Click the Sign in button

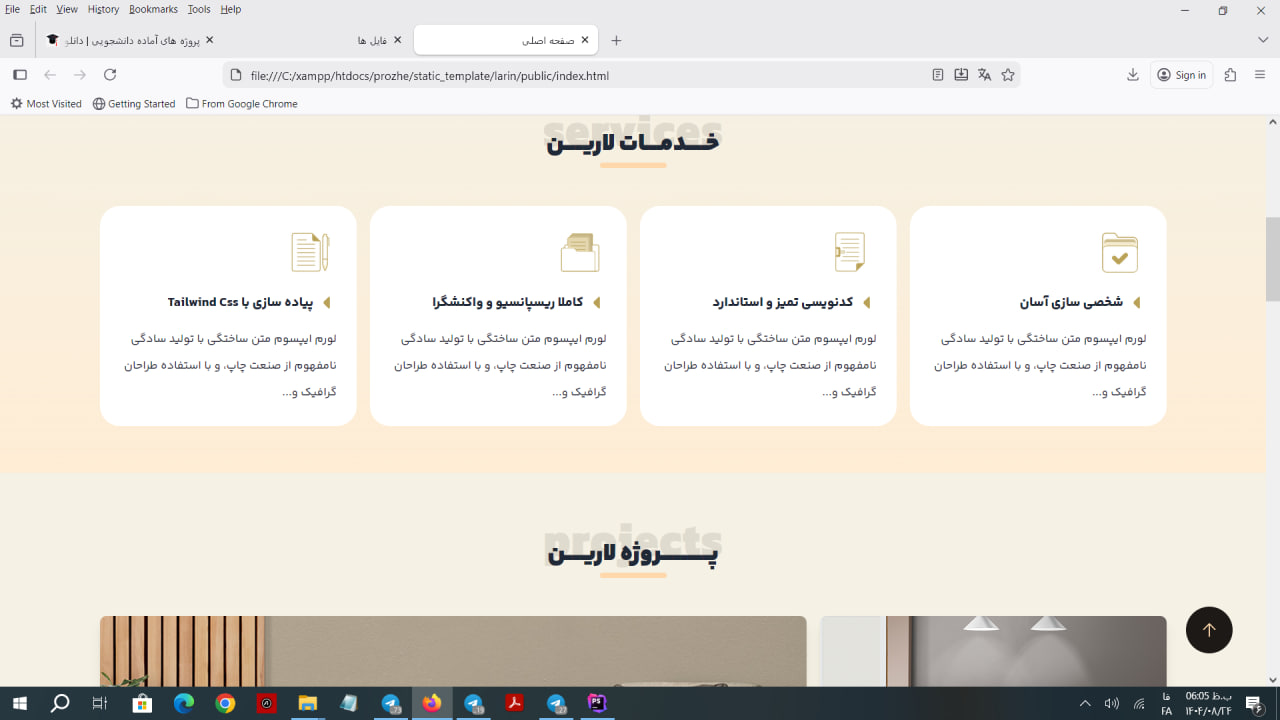(x=1181, y=74)
